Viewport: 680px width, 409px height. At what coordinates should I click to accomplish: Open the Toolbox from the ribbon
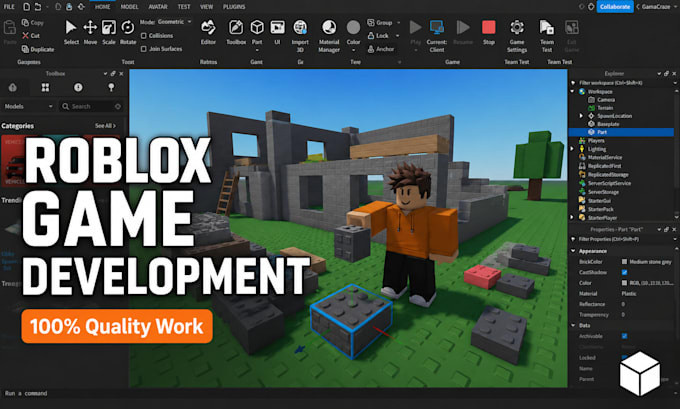pos(236,32)
